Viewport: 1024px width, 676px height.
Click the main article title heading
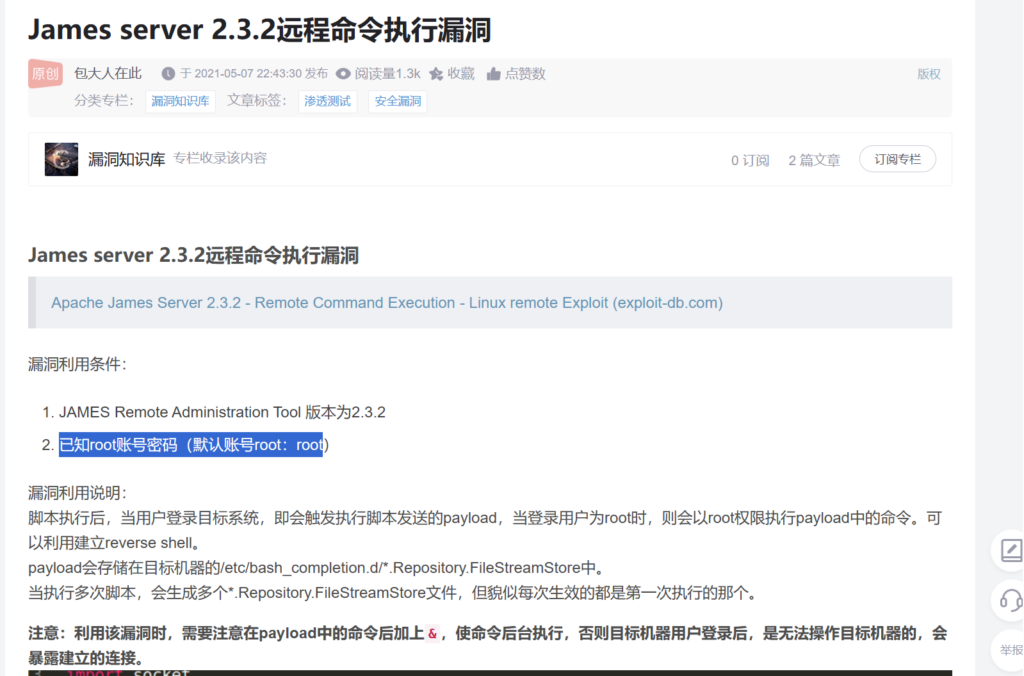pos(259,30)
